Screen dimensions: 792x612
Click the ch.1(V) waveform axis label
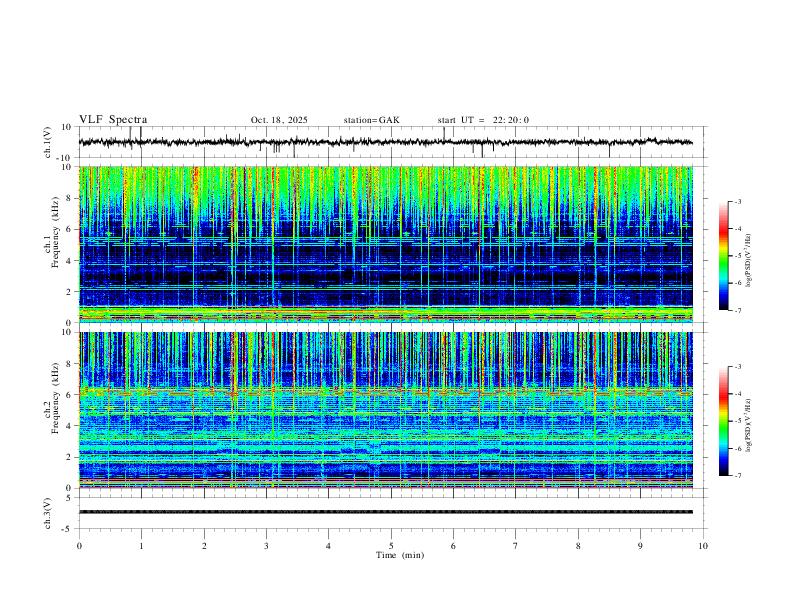click(x=48, y=142)
